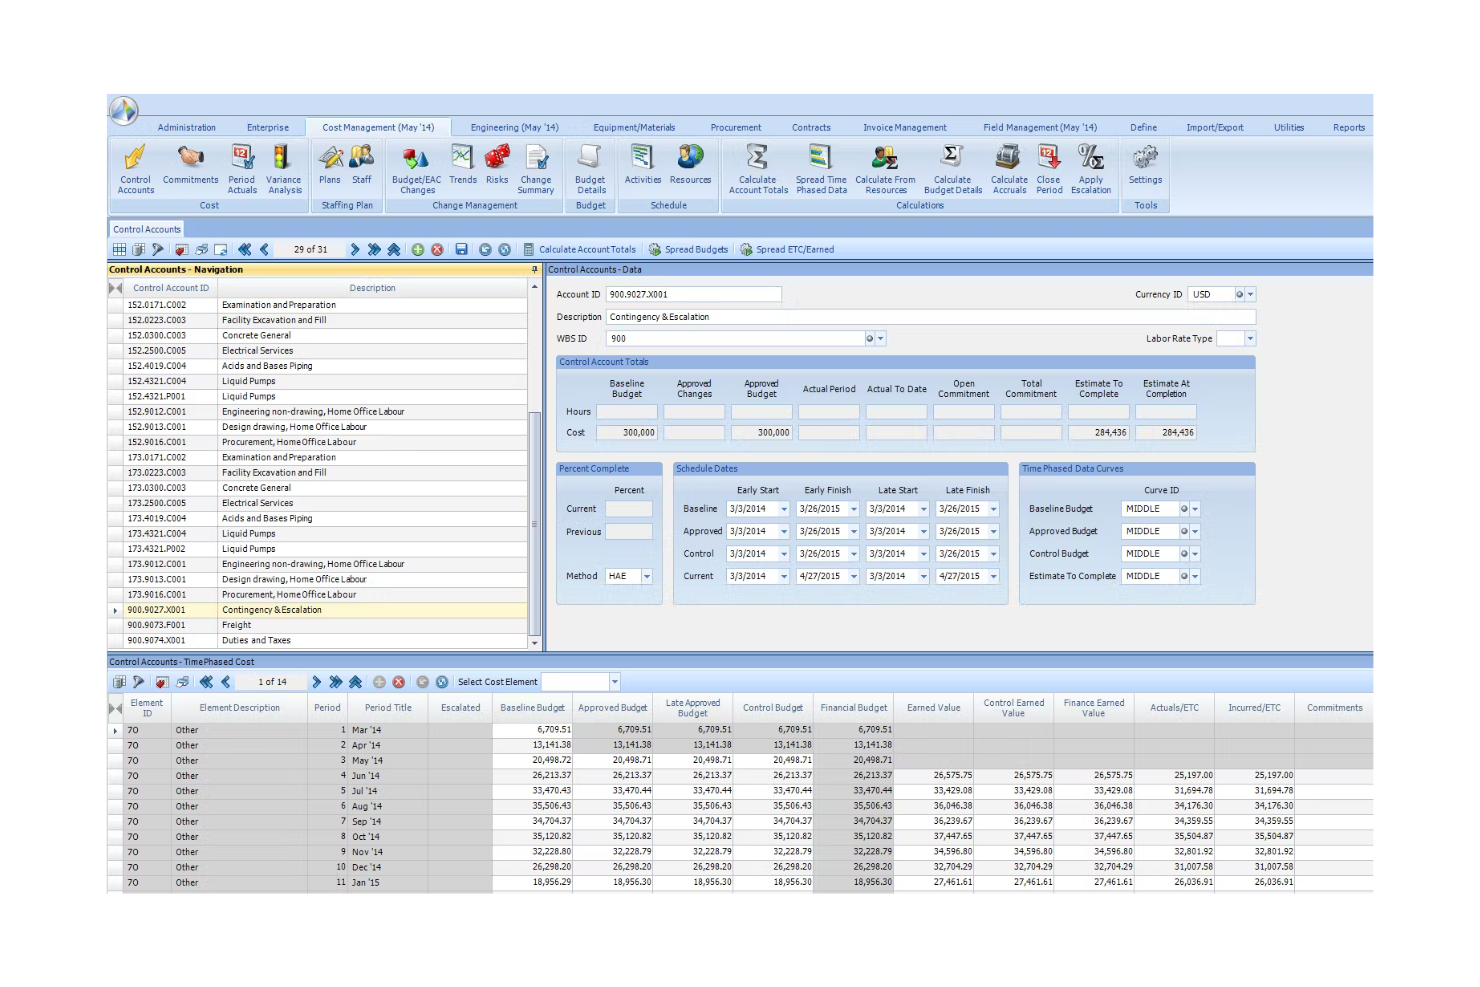Run Calculate Accruals
The height and width of the screenshot is (987, 1480).
[1009, 169]
